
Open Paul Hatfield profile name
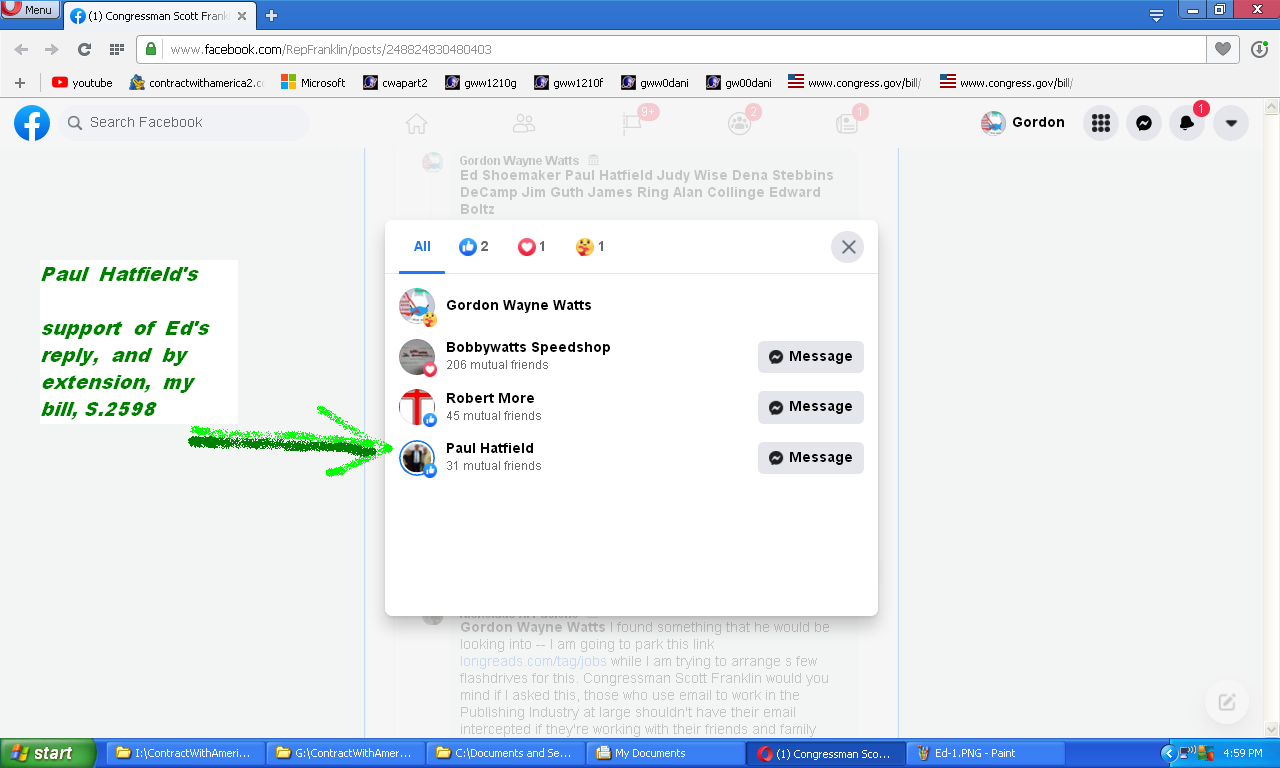[490, 448]
